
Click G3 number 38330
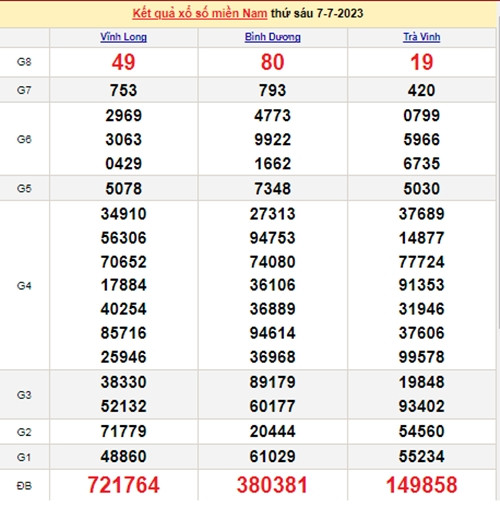[x=124, y=382]
